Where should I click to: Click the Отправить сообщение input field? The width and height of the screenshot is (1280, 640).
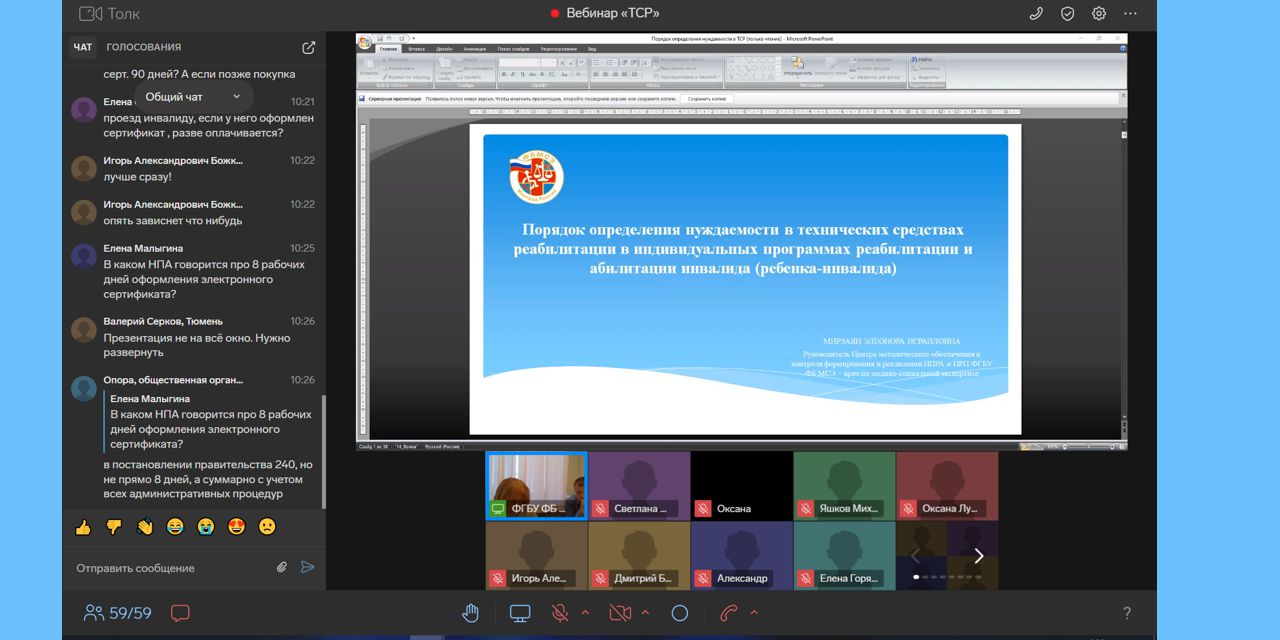click(x=170, y=568)
